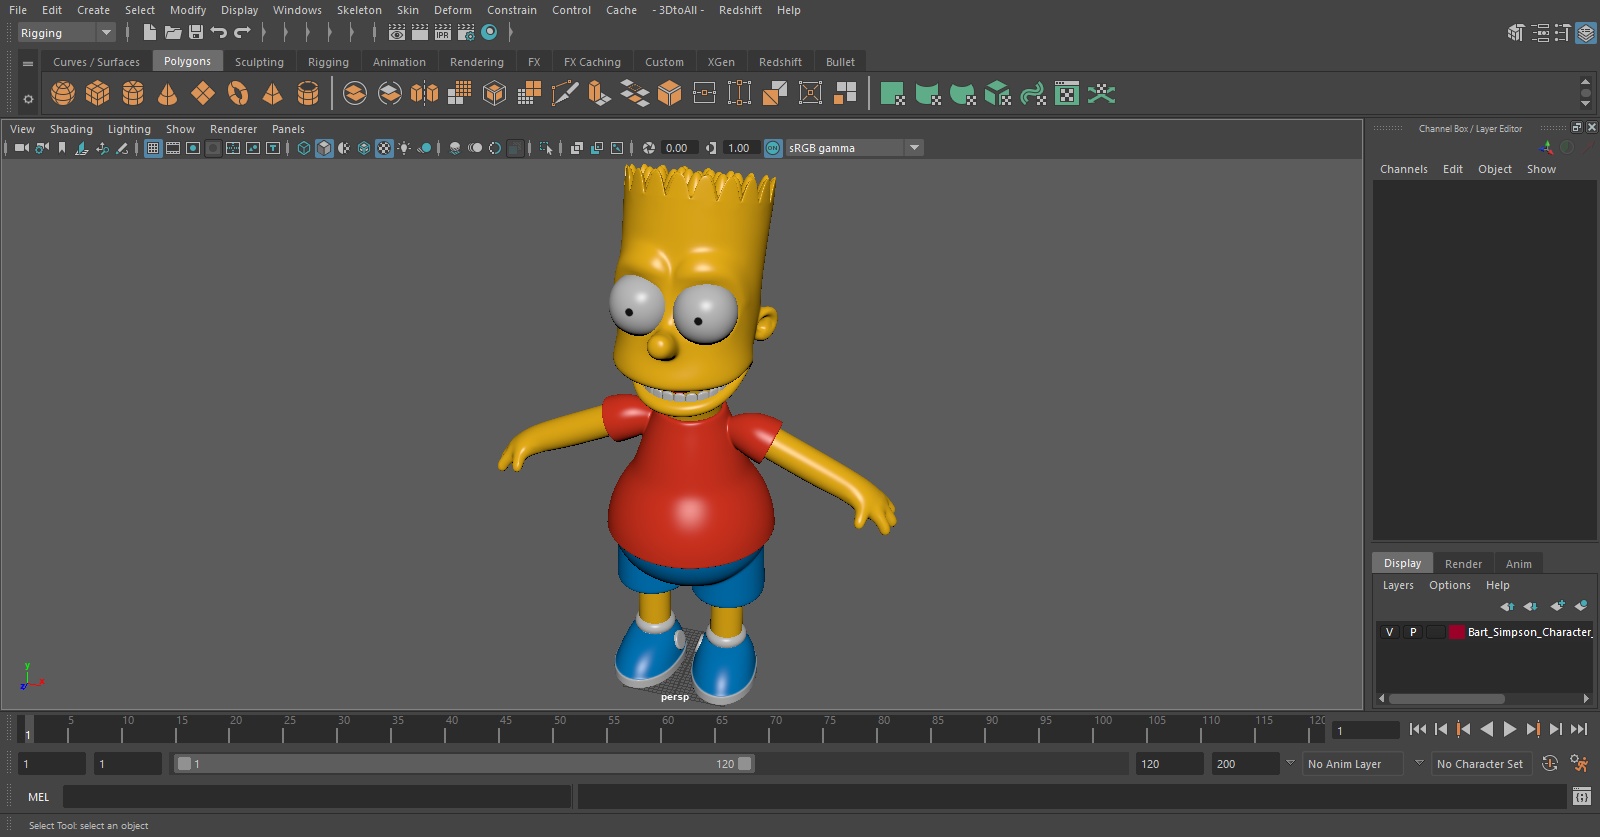Screen dimensions: 1600x837
Task: Open the Skeleton menu
Action: pyautogui.click(x=359, y=10)
